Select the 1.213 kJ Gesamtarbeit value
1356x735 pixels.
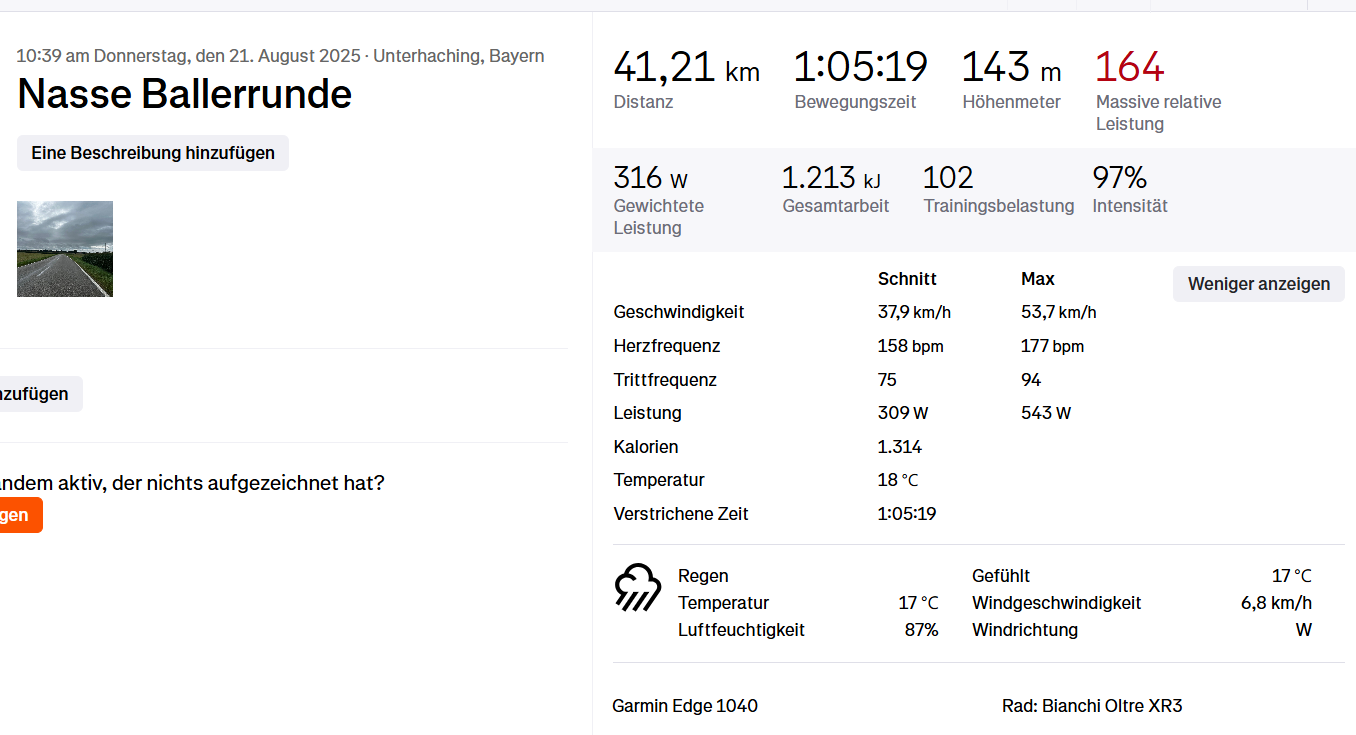pyautogui.click(x=831, y=178)
